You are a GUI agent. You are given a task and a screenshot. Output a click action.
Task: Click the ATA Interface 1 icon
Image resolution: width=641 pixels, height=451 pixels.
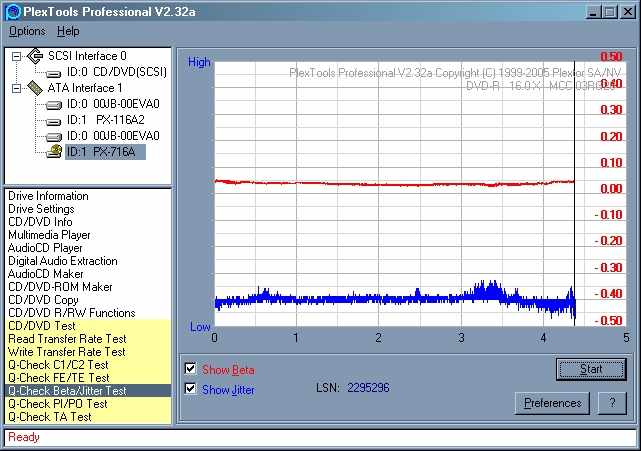click(x=34, y=88)
